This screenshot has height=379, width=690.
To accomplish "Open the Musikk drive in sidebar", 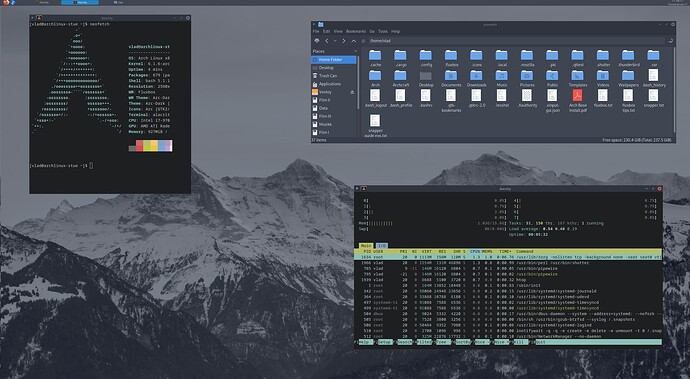I will coord(334,124).
